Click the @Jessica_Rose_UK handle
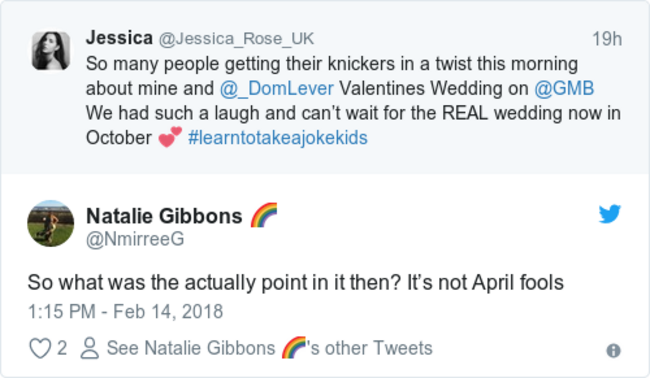The width and height of the screenshot is (650, 378). (236, 39)
